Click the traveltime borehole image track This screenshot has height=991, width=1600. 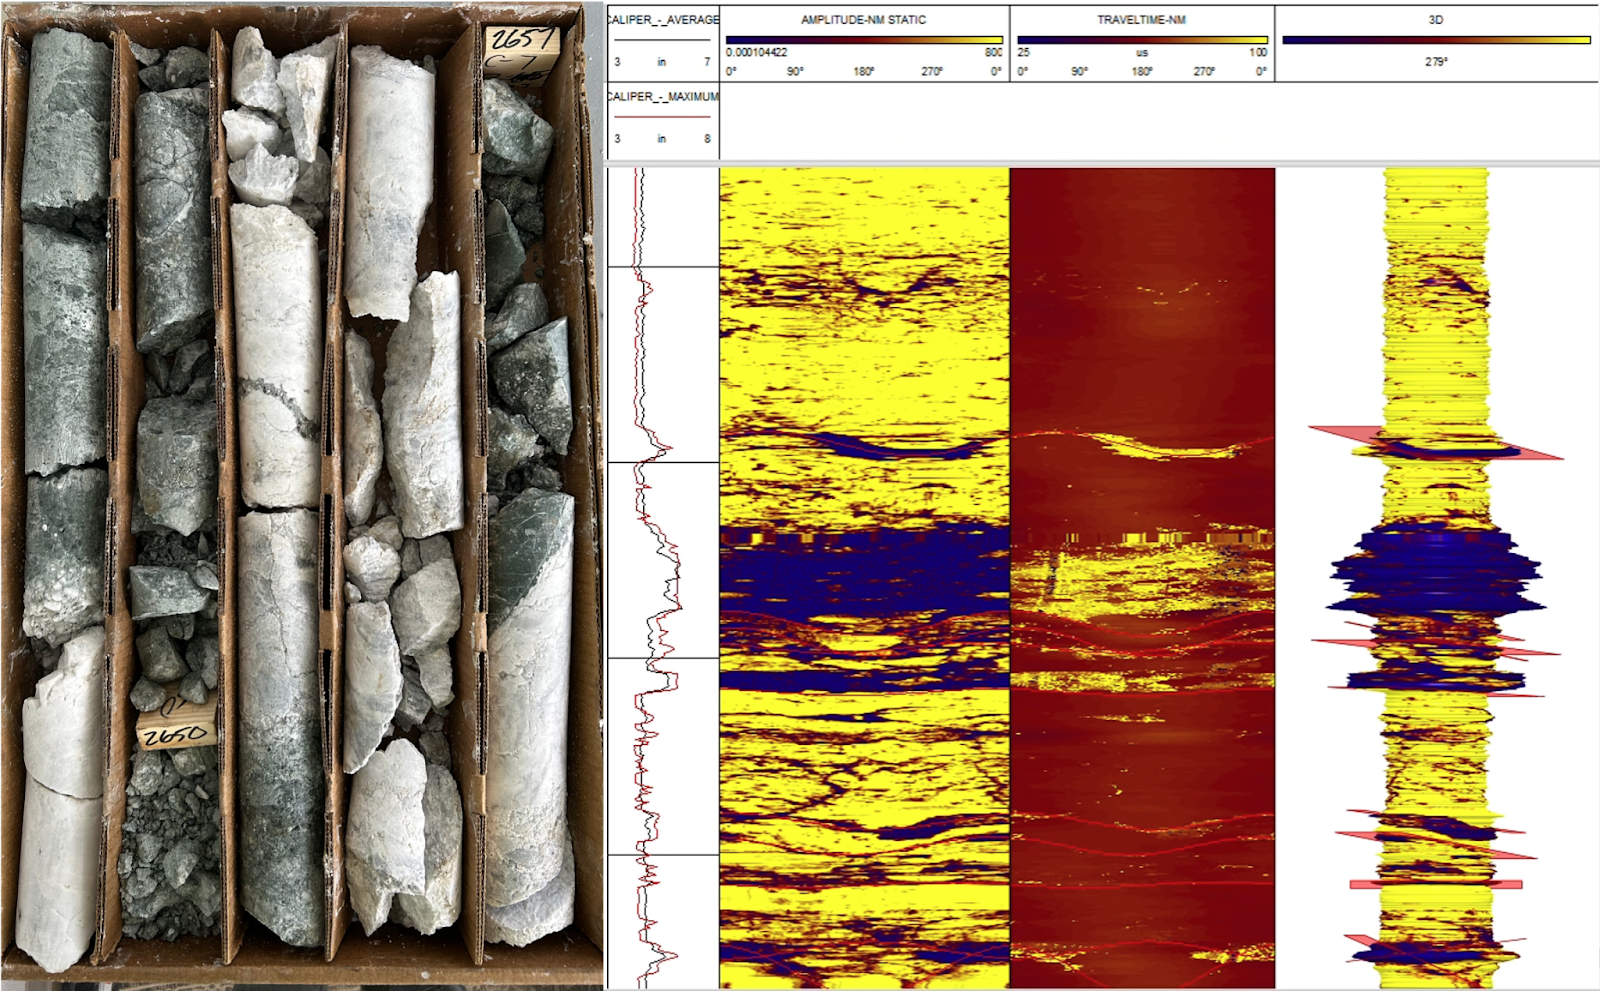tap(1142, 578)
